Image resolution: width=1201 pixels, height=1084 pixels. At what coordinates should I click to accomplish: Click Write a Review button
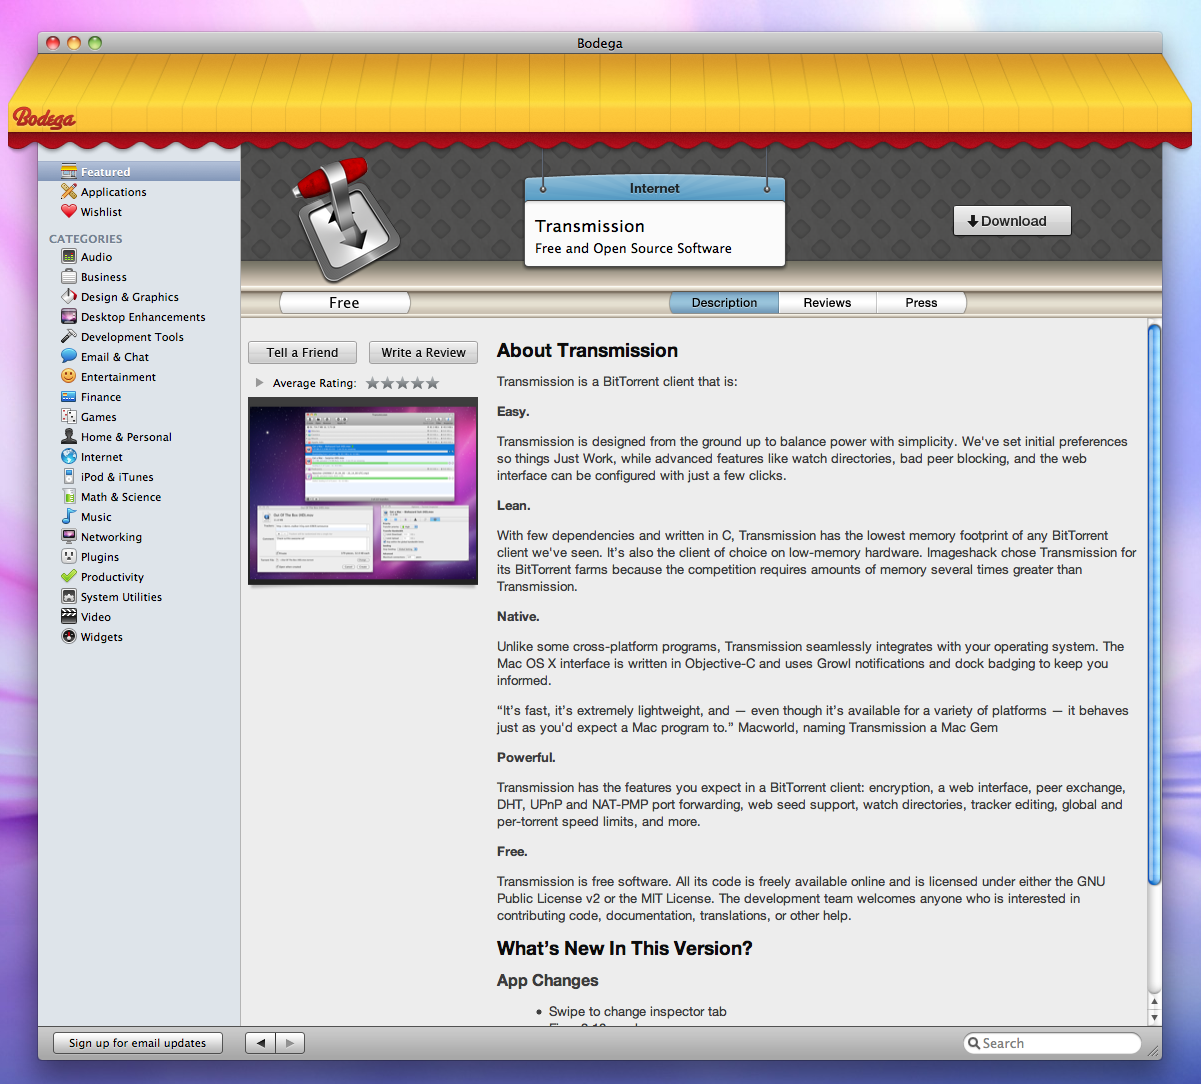click(x=423, y=353)
